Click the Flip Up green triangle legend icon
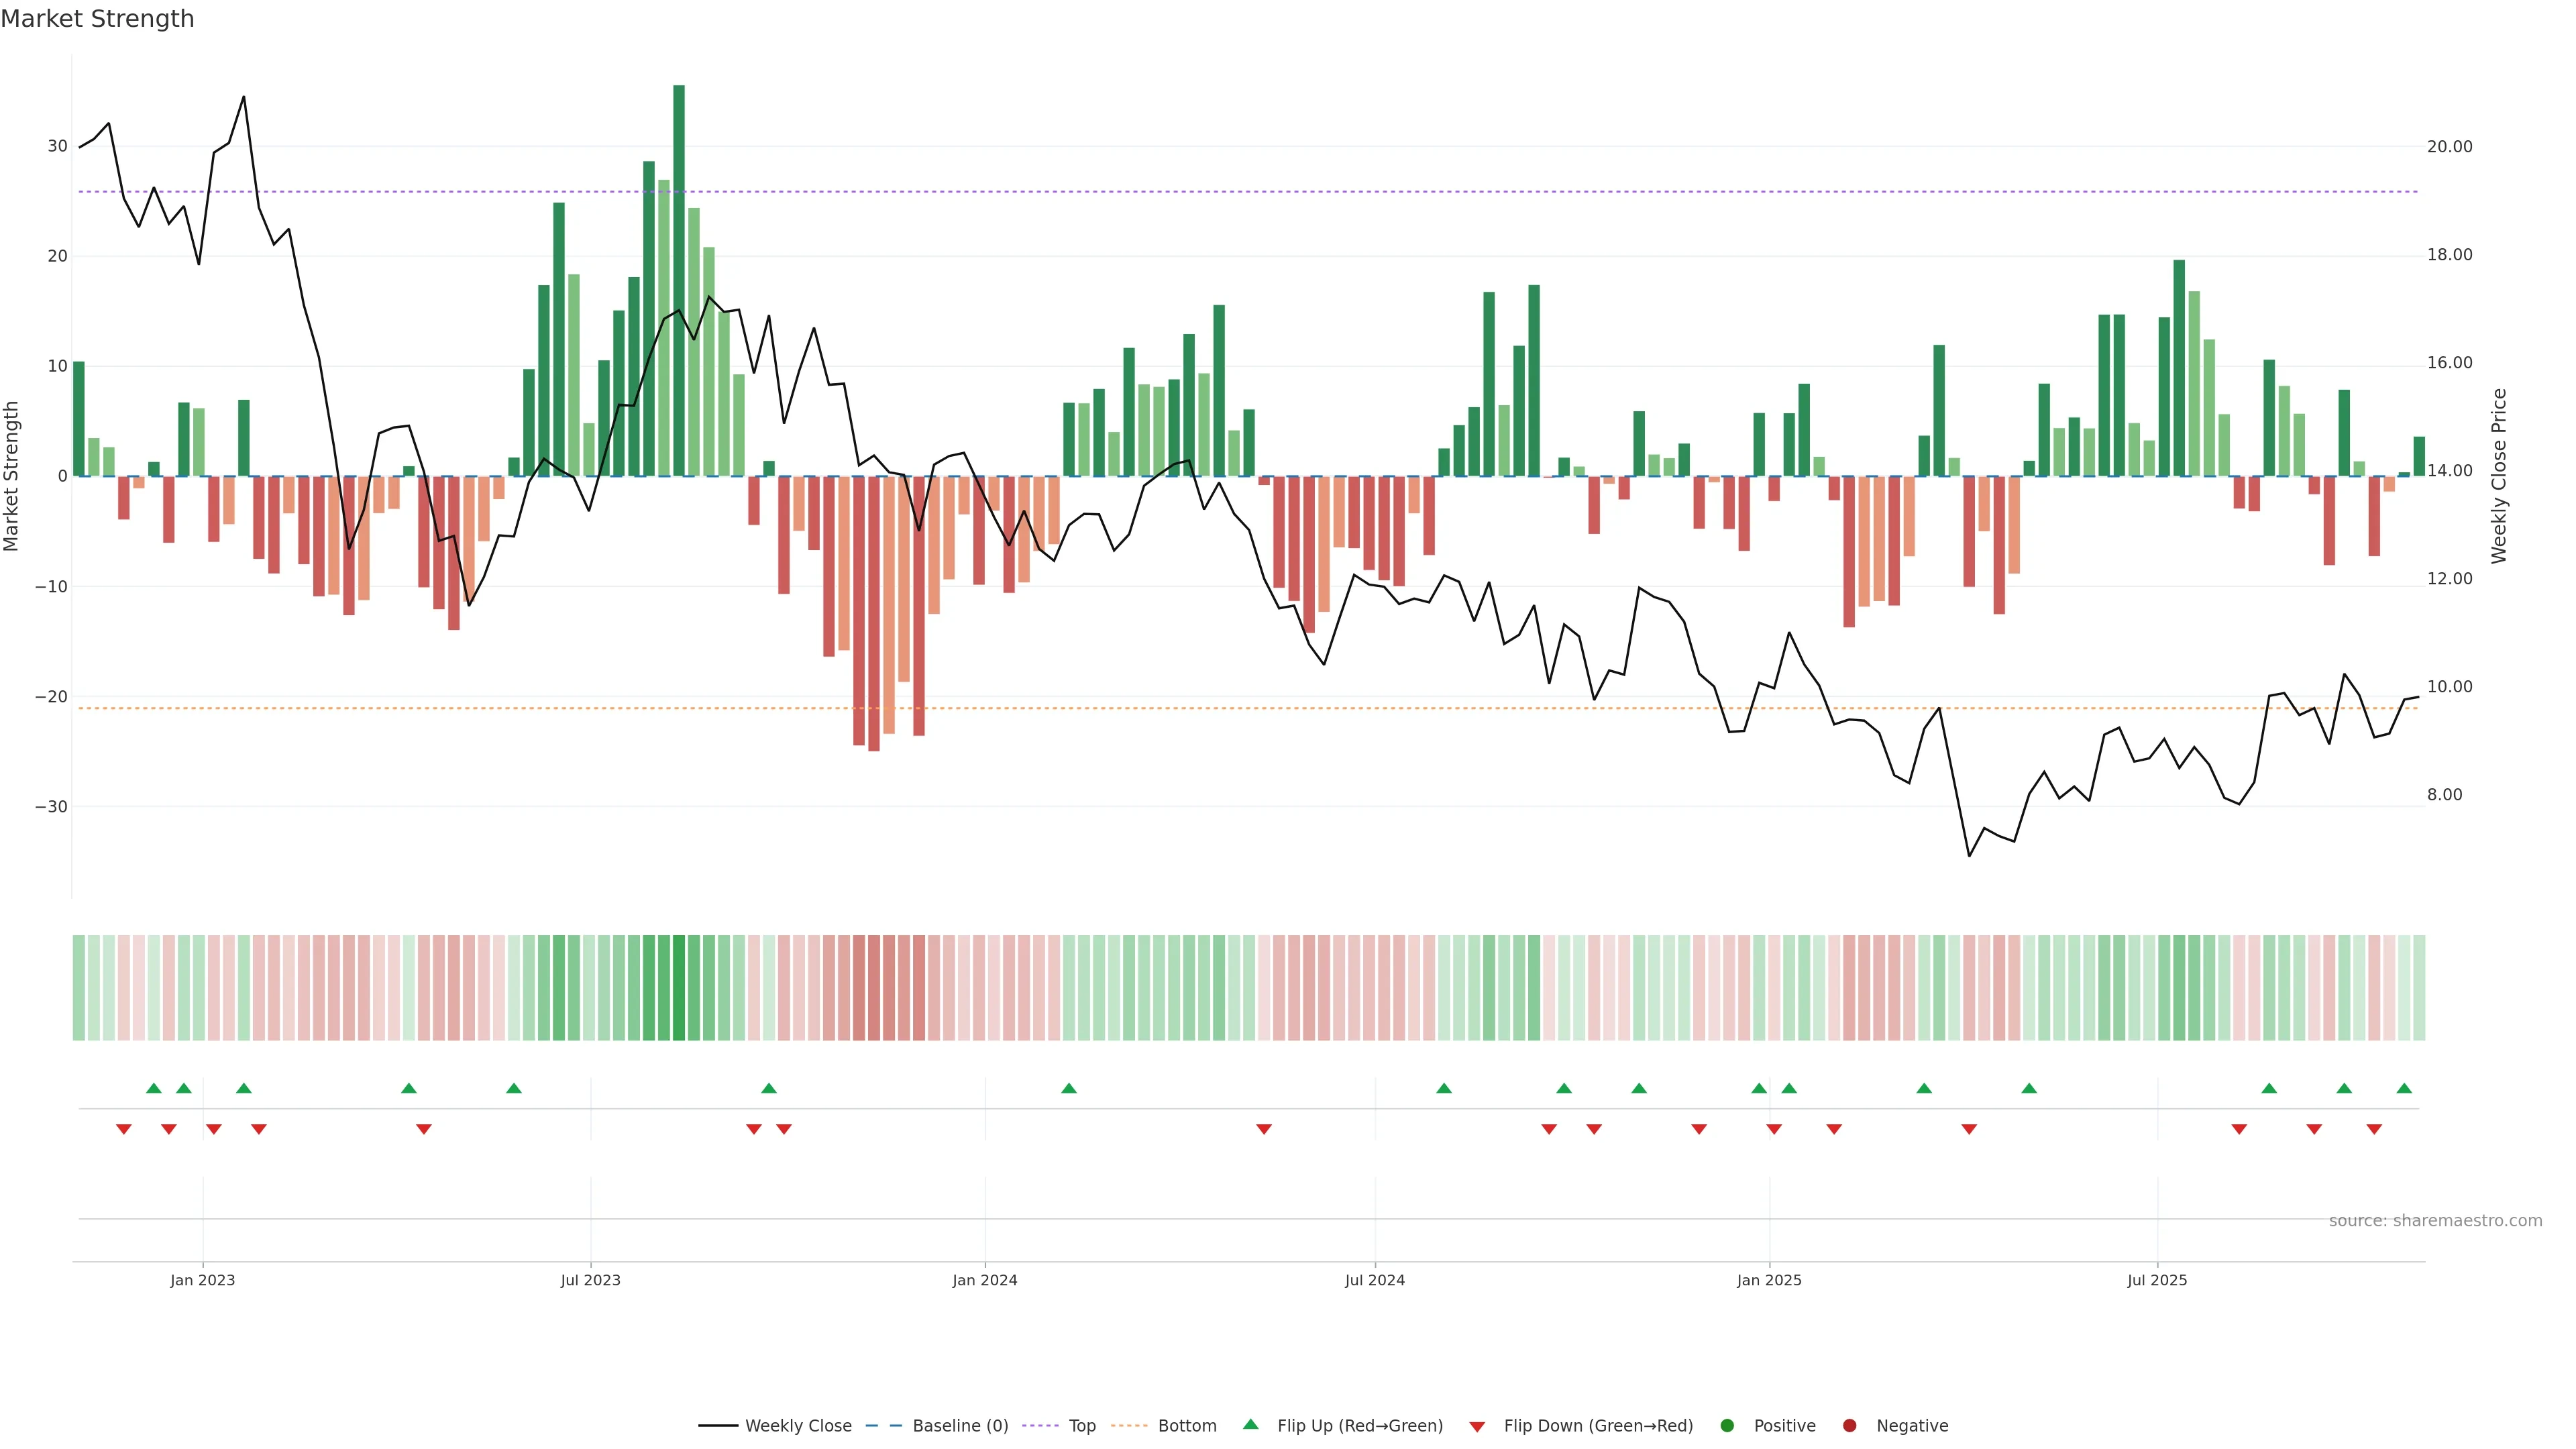 1250,1424
